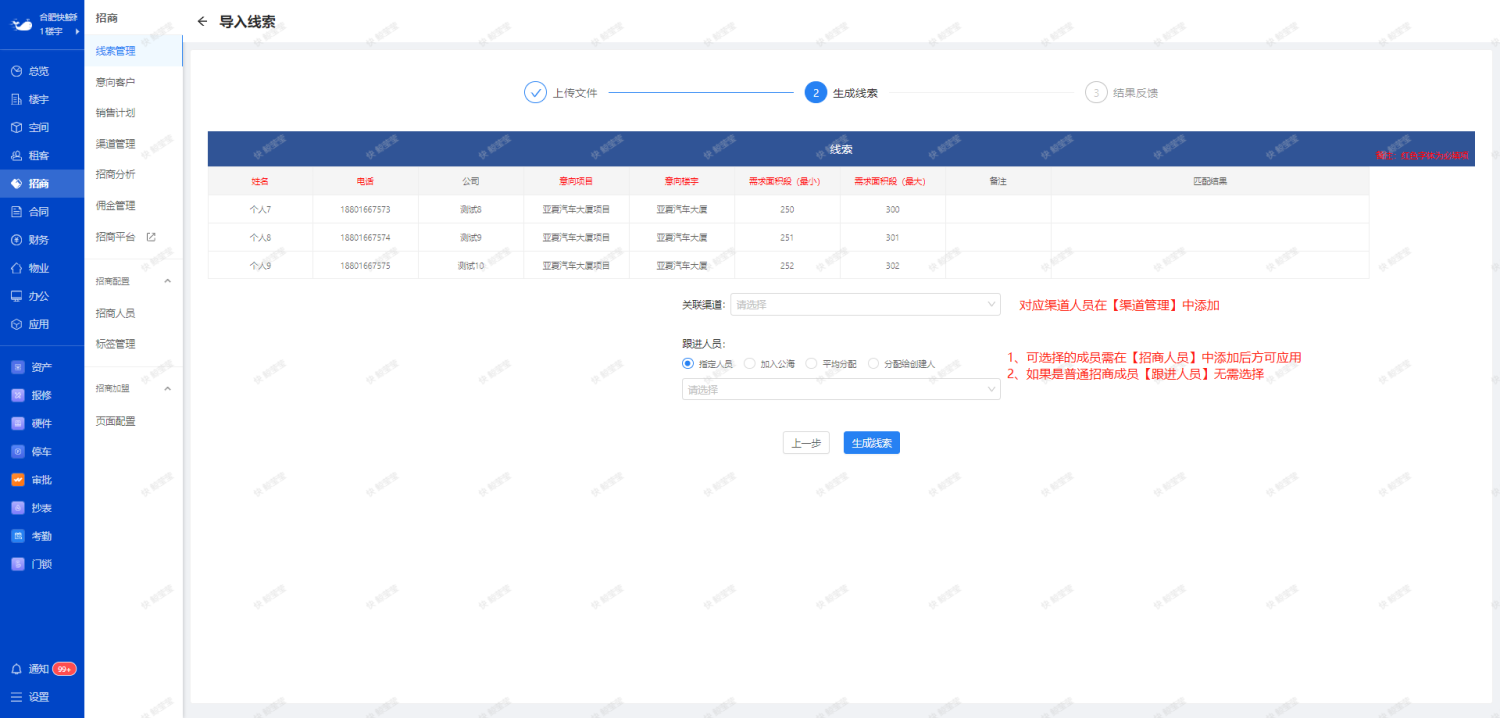Open the 关联渠道 dropdown
The width and height of the screenshot is (1500, 718).
point(865,304)
